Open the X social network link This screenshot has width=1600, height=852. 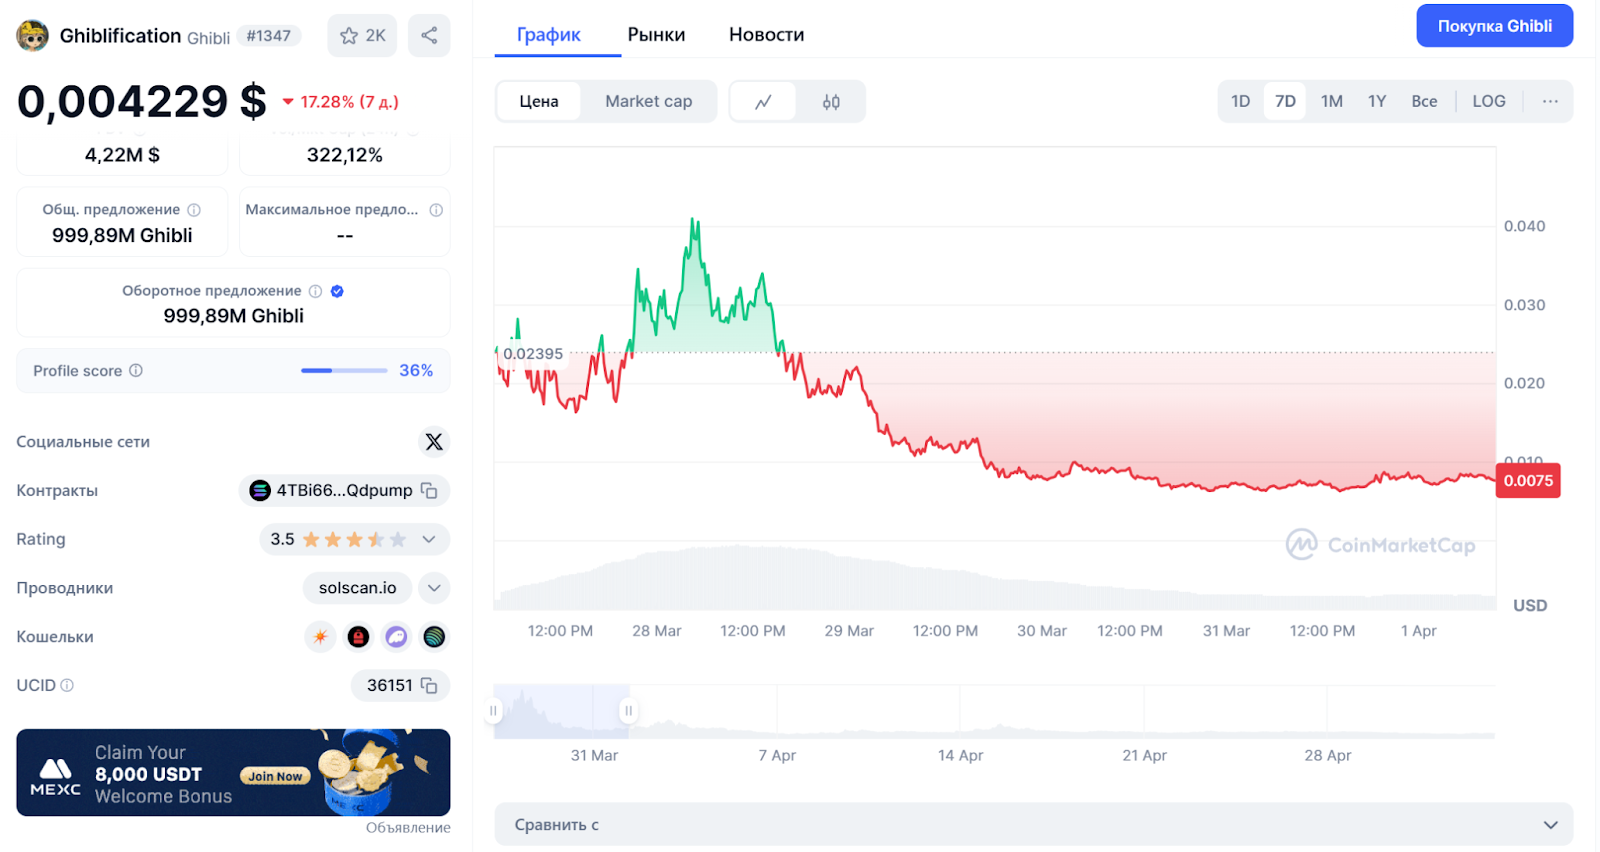point(434,442)
